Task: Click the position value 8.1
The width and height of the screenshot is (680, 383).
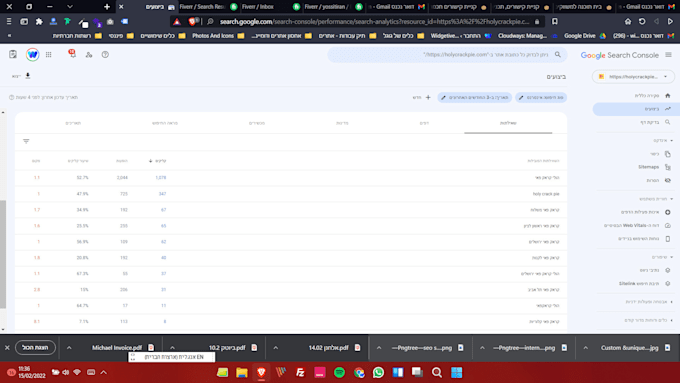Action: click(x=37, y=322)
